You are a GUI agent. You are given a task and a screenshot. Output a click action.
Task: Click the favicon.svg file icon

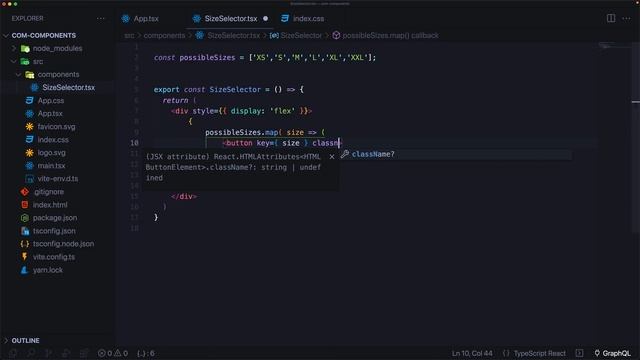point(29,127)
